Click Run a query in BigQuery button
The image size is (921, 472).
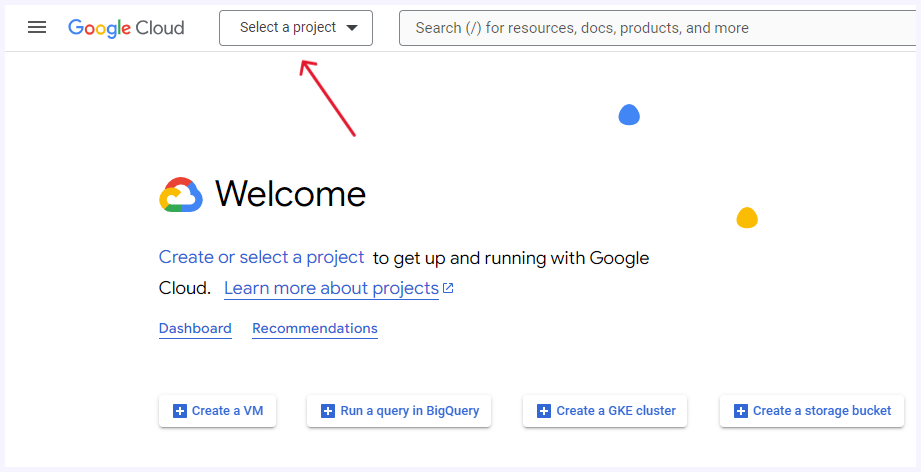tap(399, 411)
